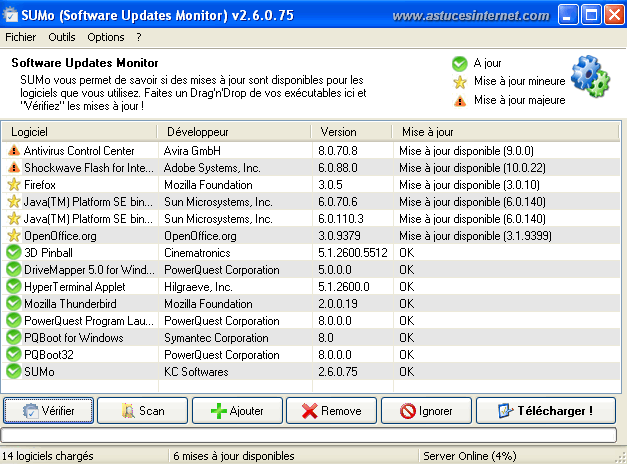Click the green check icon beside 3D Pinball
Screen dimensions: 627x464
(x=14, y=252)
